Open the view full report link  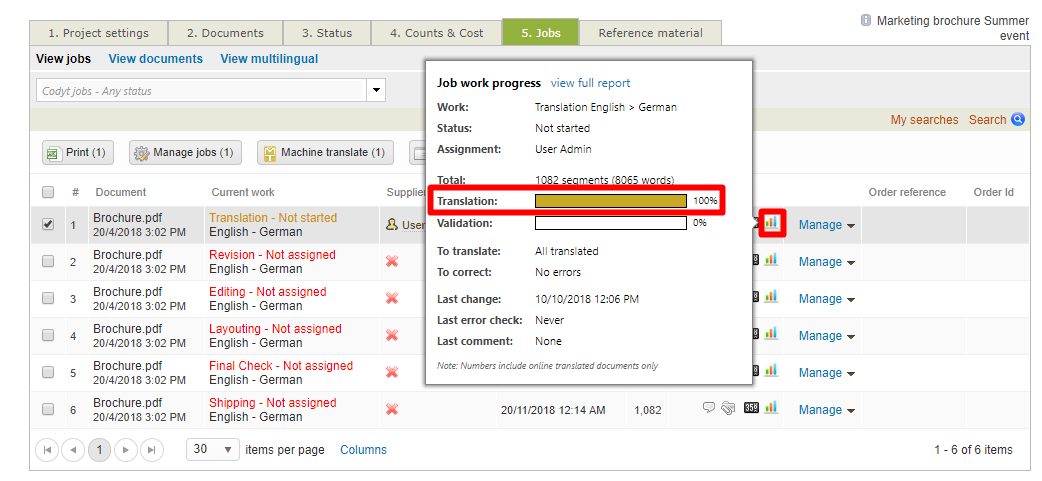tap(590, 83)
